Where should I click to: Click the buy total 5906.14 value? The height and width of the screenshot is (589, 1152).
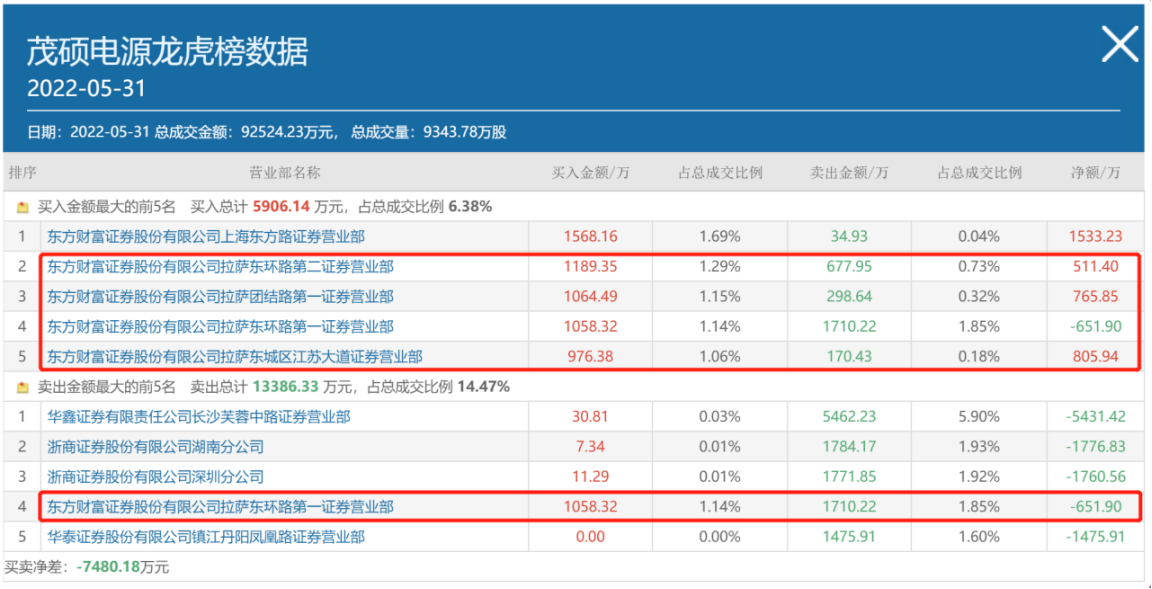282,208
